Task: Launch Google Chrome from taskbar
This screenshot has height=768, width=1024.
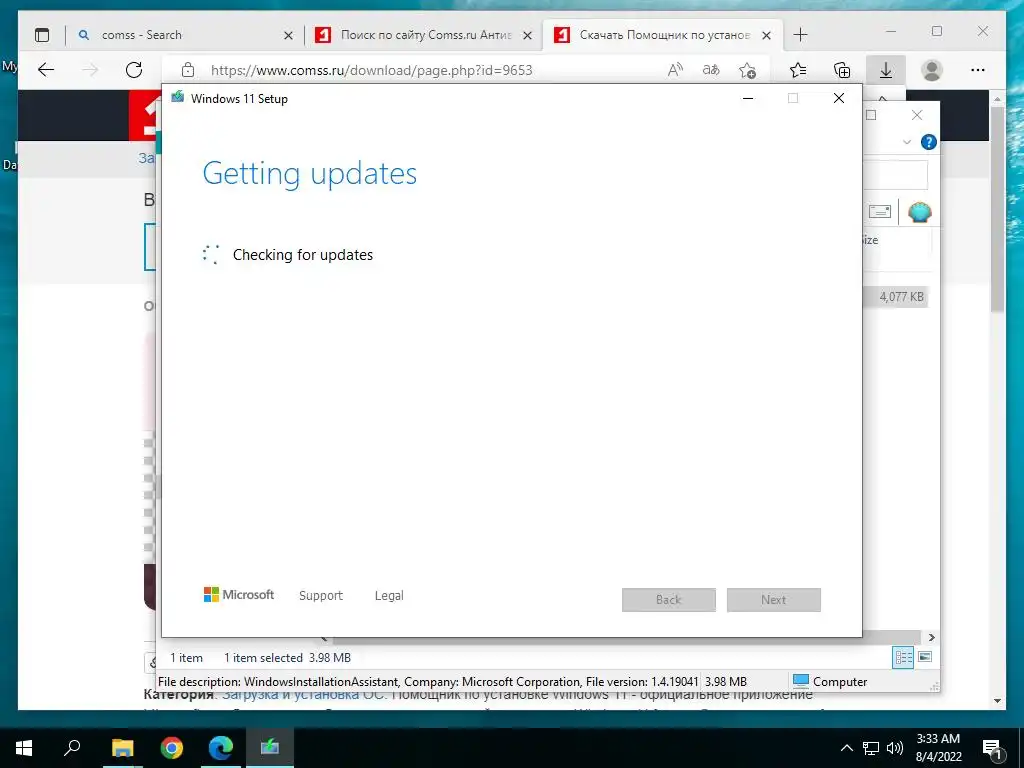Action: [x=172, y=748]
